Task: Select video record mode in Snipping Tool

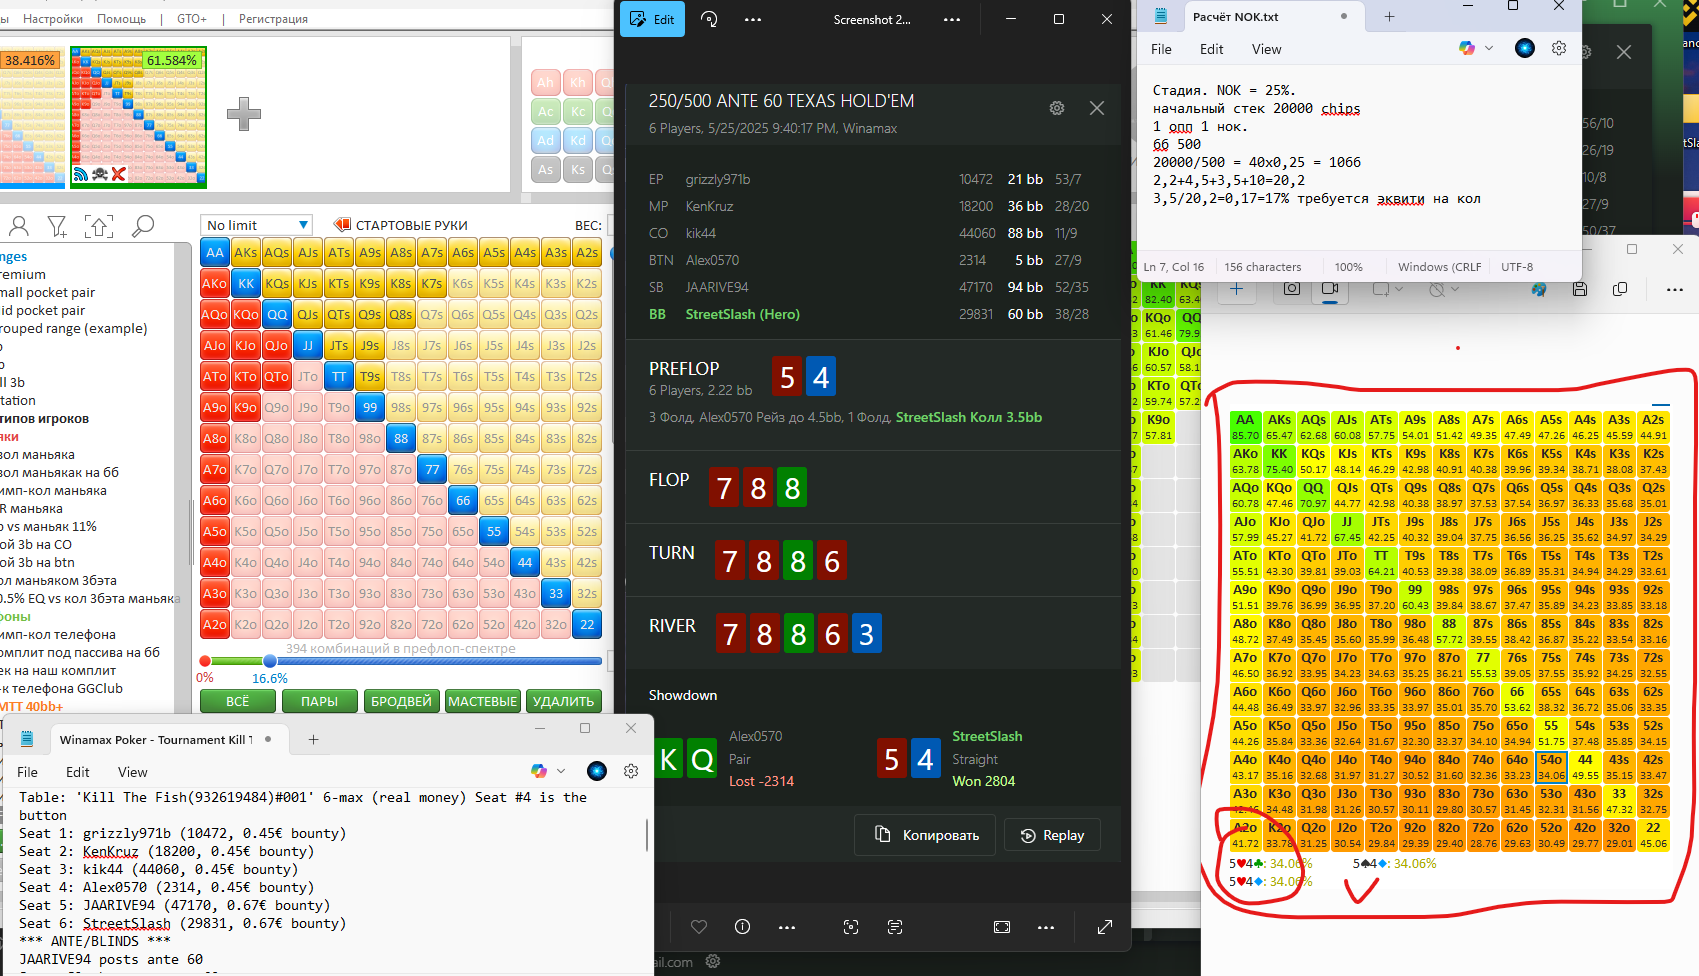Action: click(x=1330, y=289)
